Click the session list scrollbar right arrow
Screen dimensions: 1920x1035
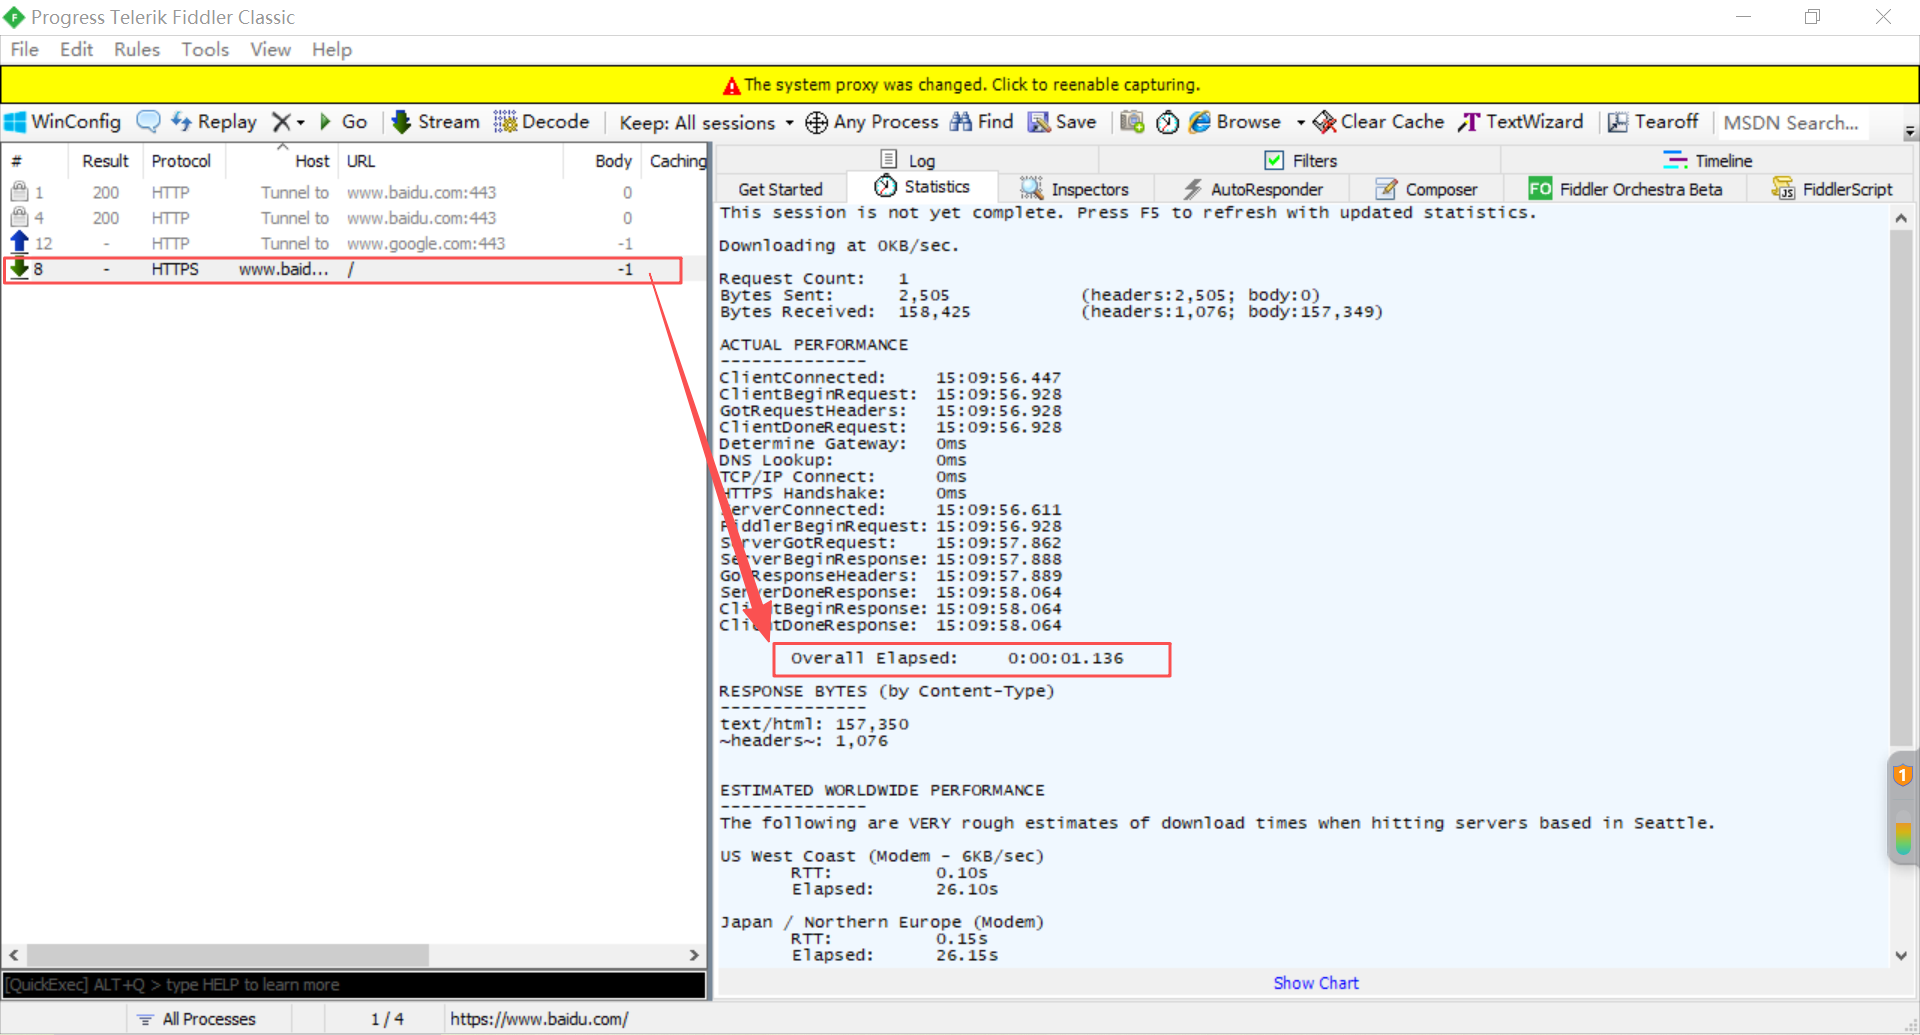point(694,955)
